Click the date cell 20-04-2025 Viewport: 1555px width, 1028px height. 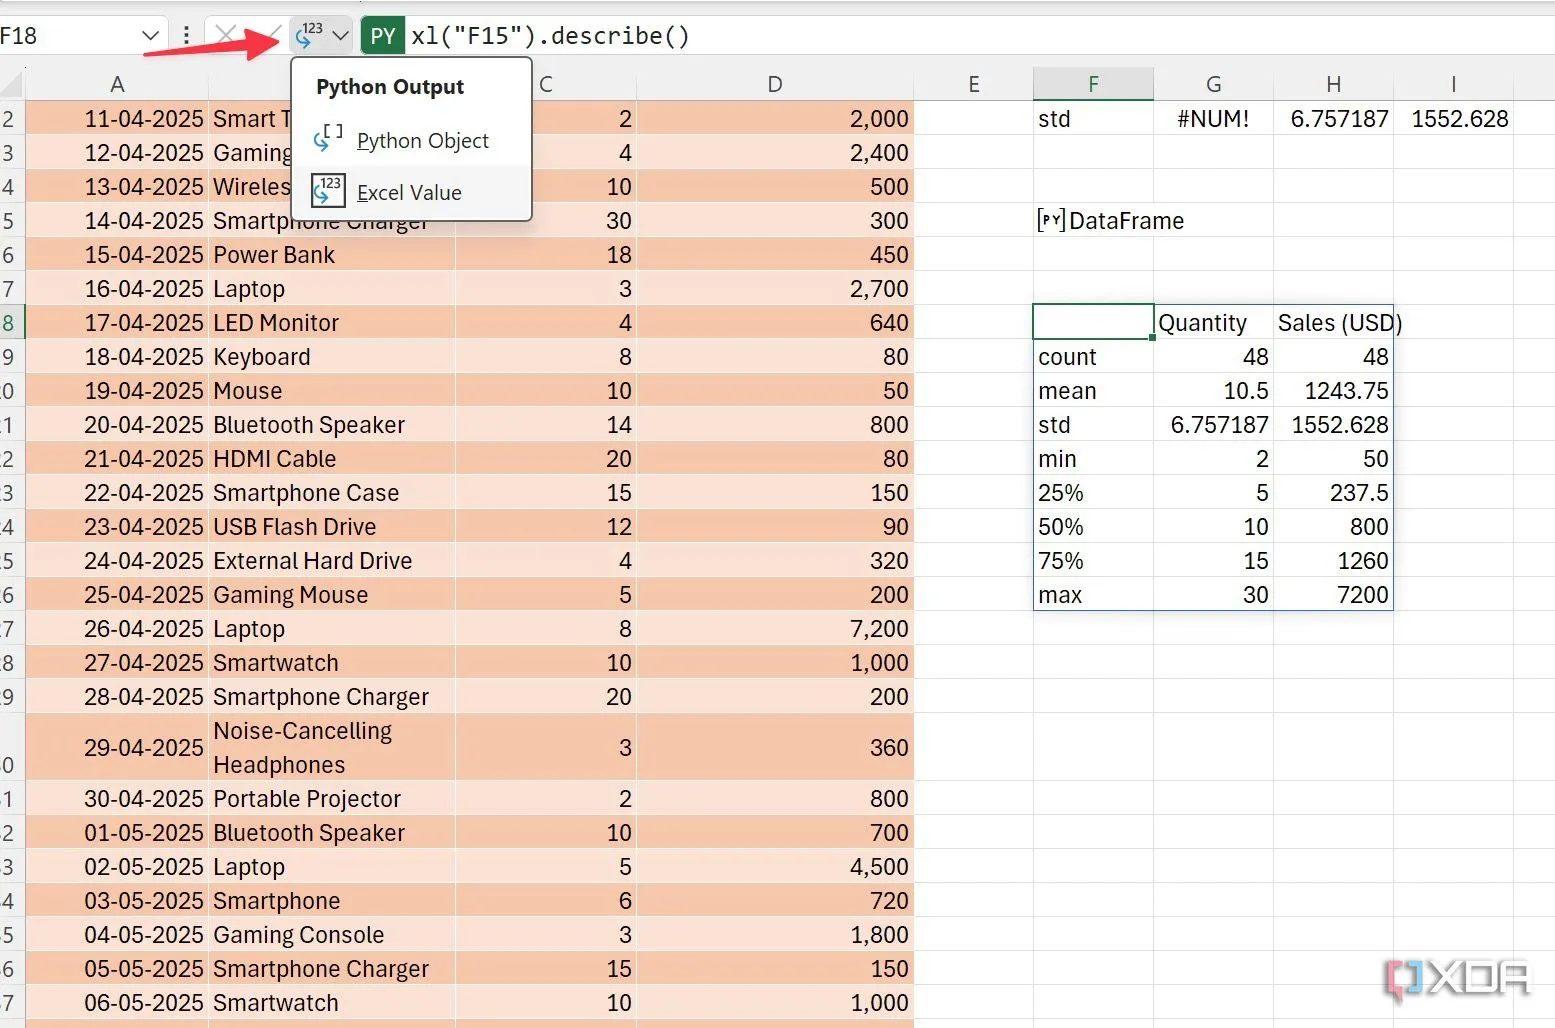(117, 424)
